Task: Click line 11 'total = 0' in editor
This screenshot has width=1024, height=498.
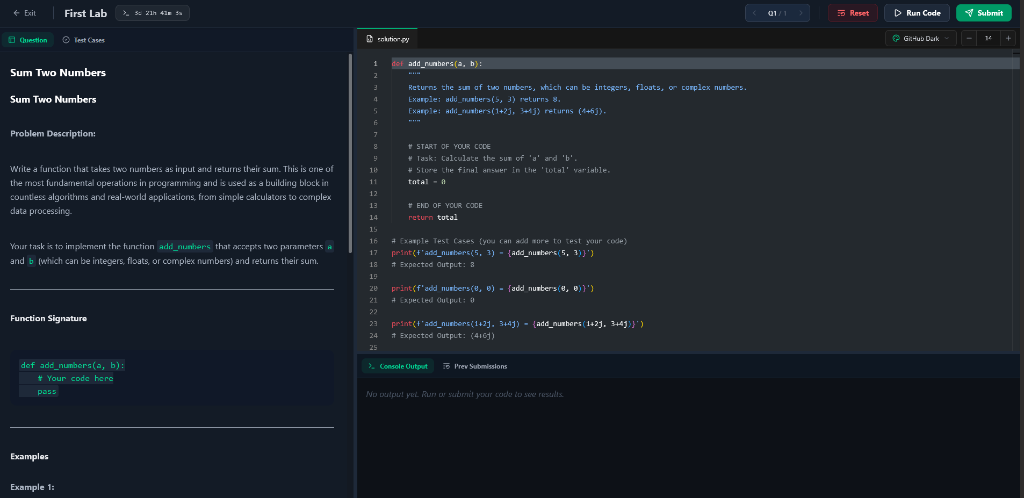Action: (426, 181)
